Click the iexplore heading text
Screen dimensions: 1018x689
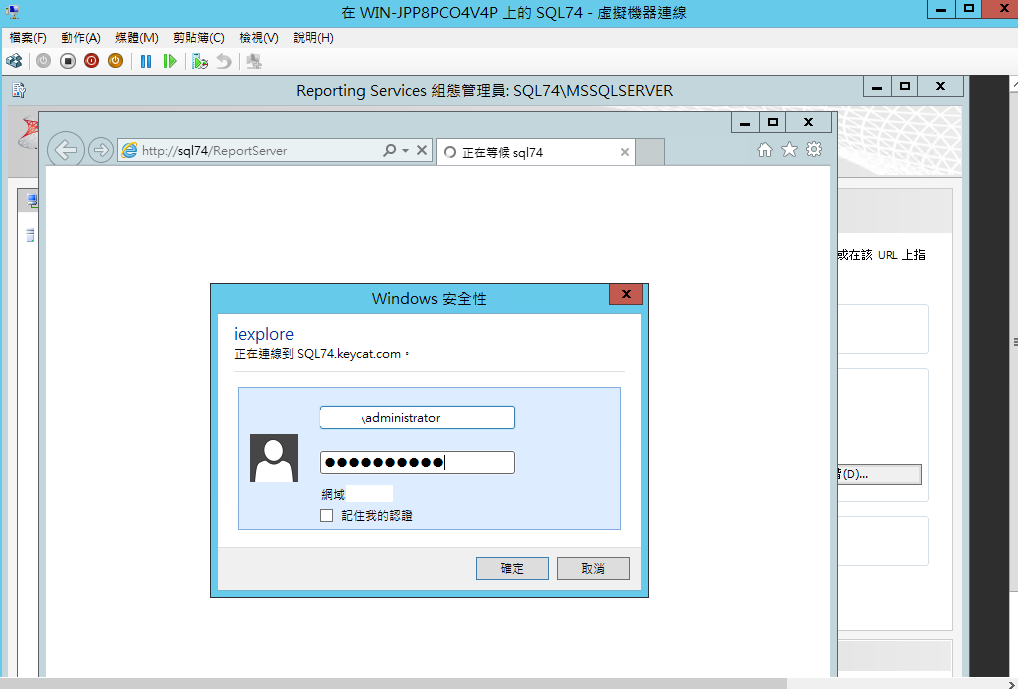(264, 334)
